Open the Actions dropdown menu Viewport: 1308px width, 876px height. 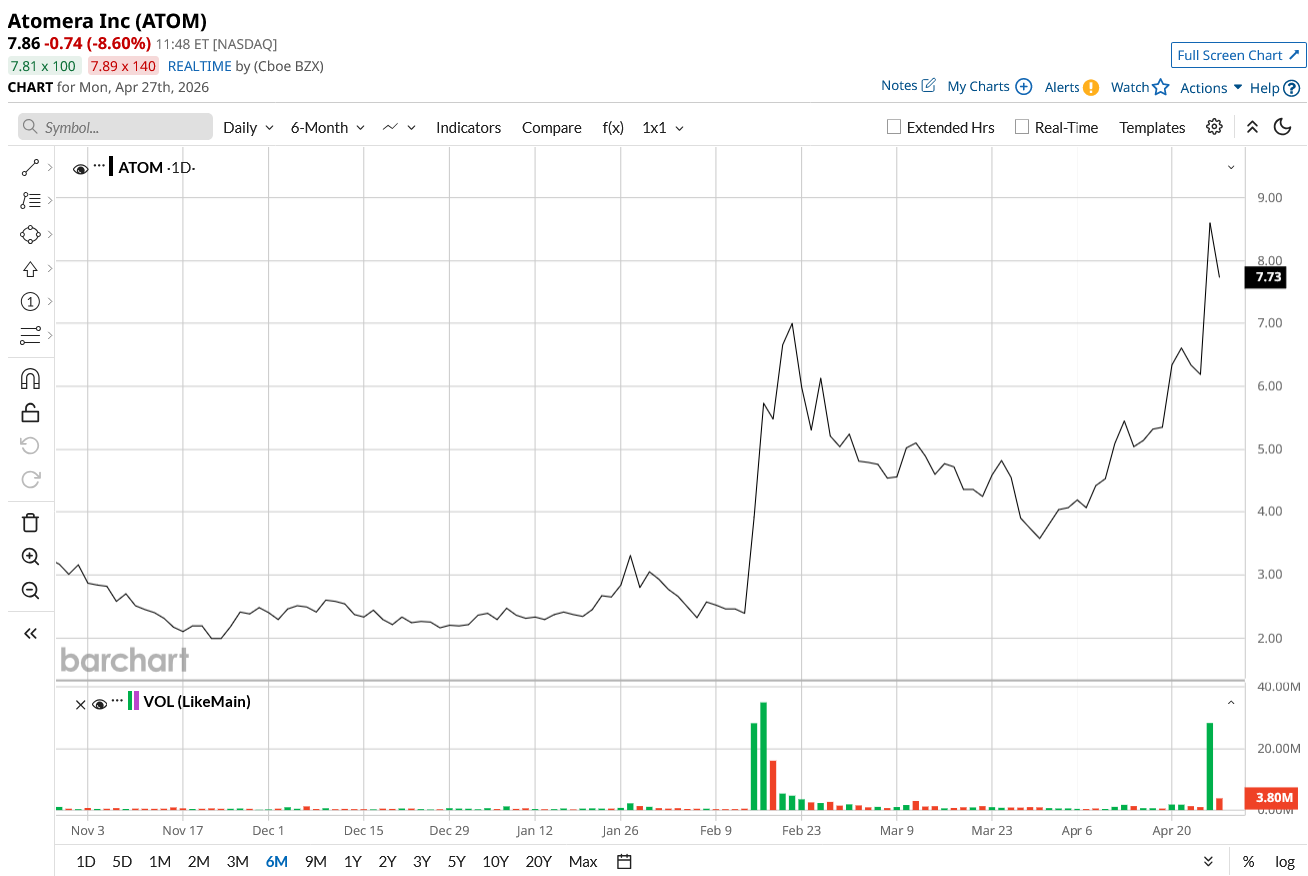coord(1211,87)
